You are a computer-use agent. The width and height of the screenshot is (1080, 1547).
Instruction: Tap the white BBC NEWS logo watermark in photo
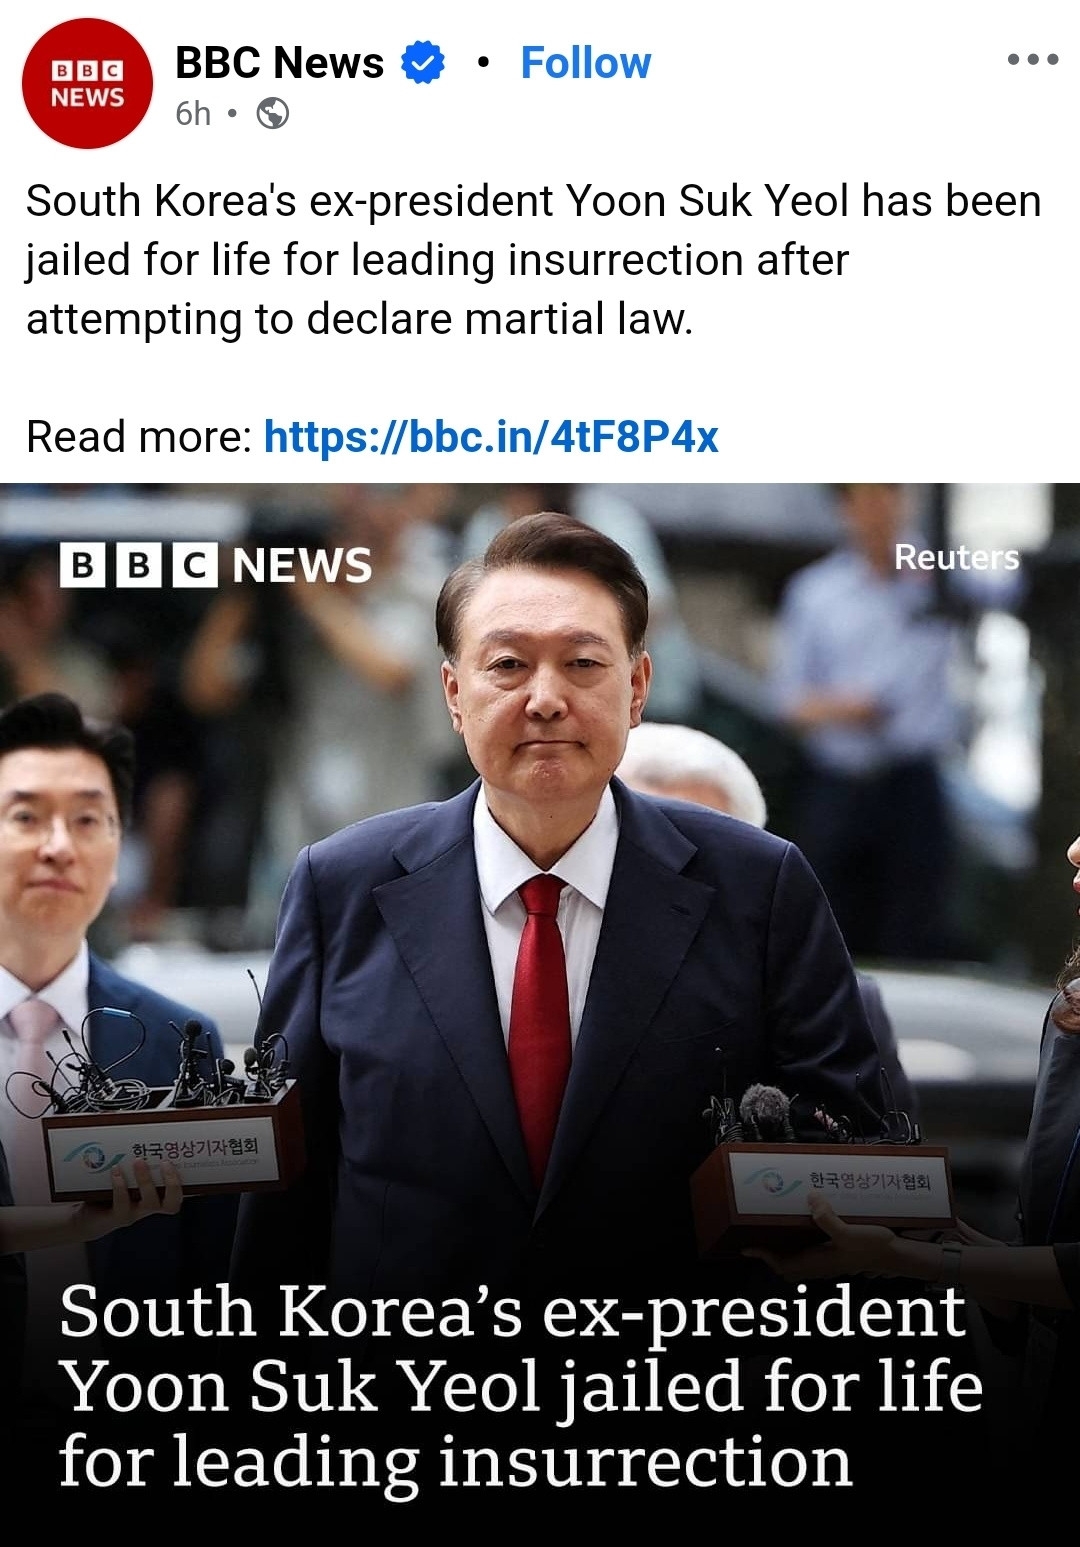[216, 565]
